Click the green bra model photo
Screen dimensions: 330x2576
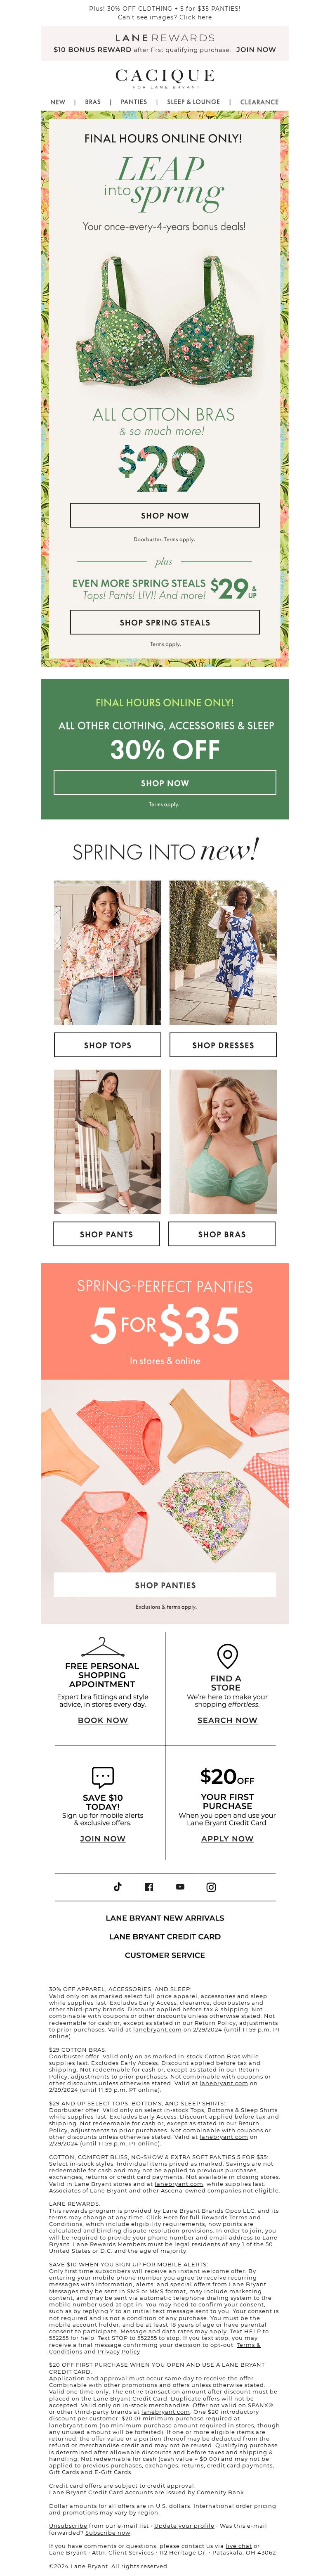pyautogui.click(x=223, y=1142)
